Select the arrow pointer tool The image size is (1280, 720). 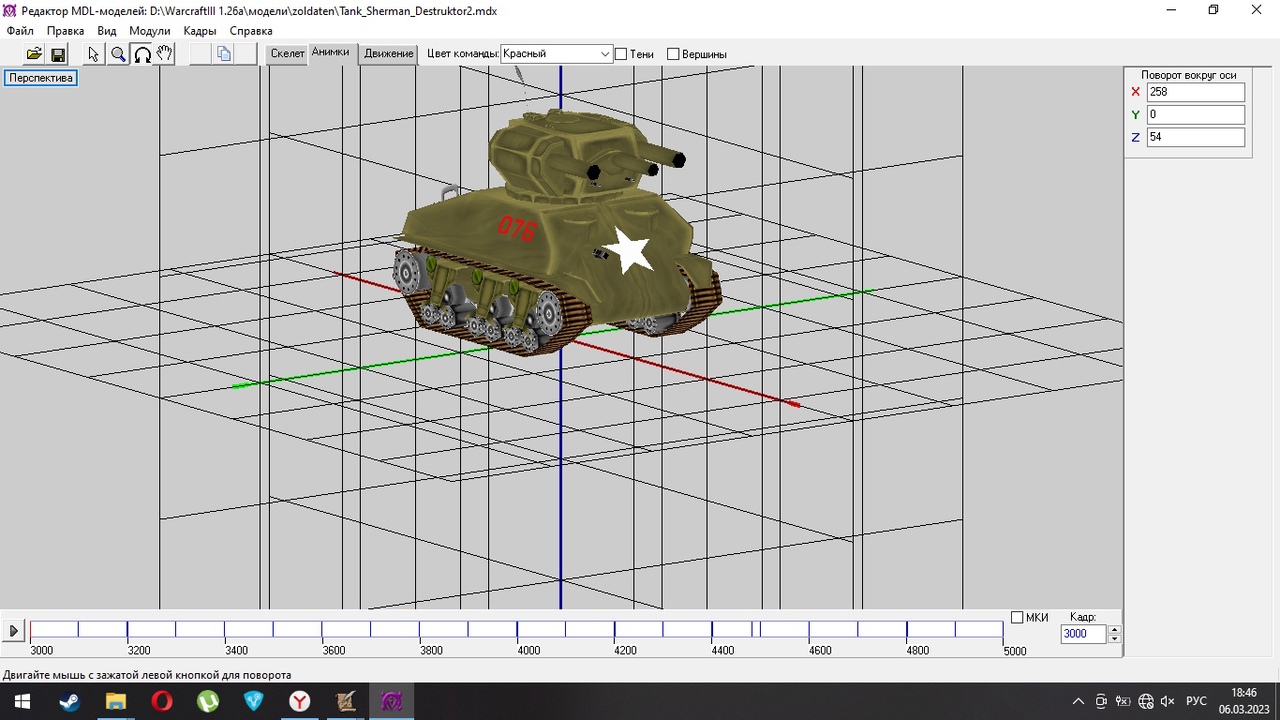point(94,54)
